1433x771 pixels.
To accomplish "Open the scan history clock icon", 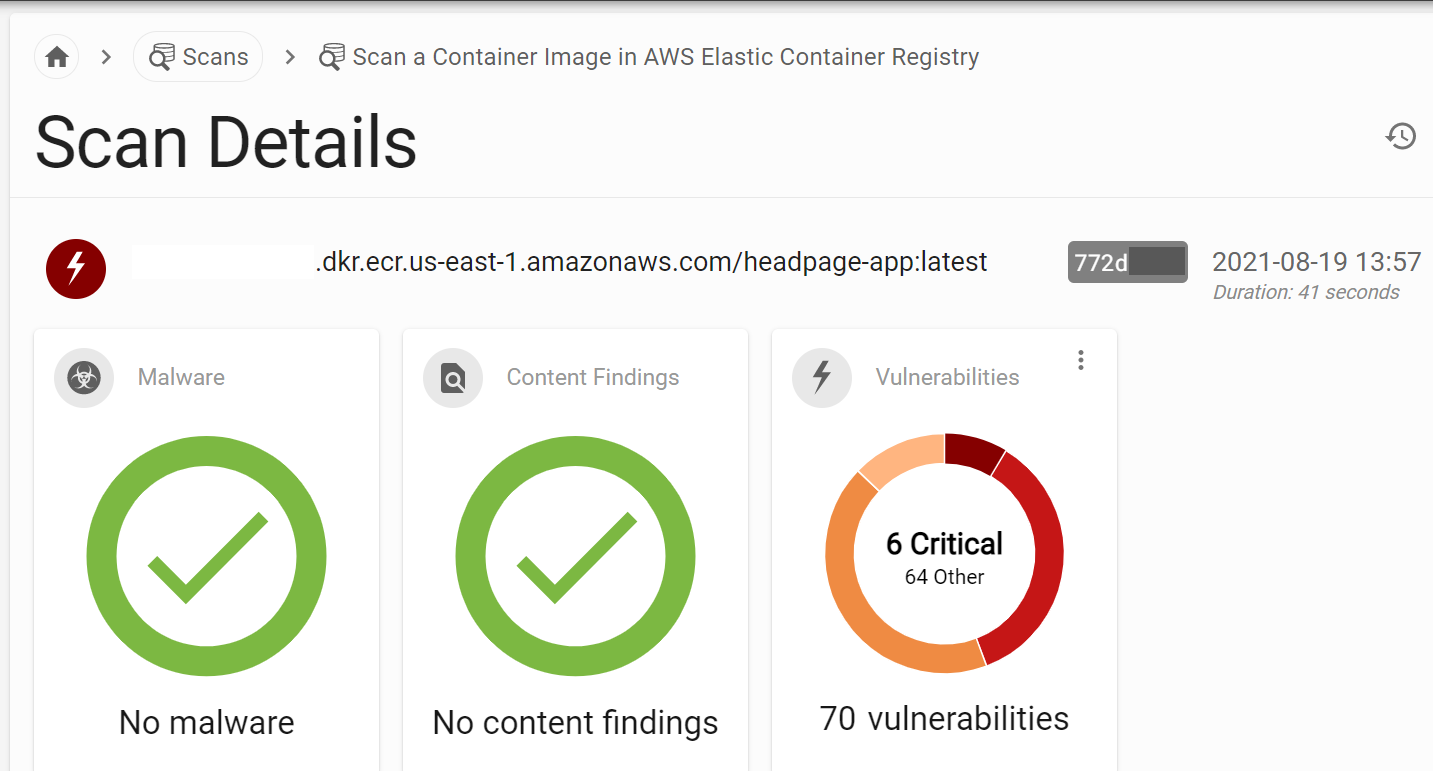I will [1401, 135].
